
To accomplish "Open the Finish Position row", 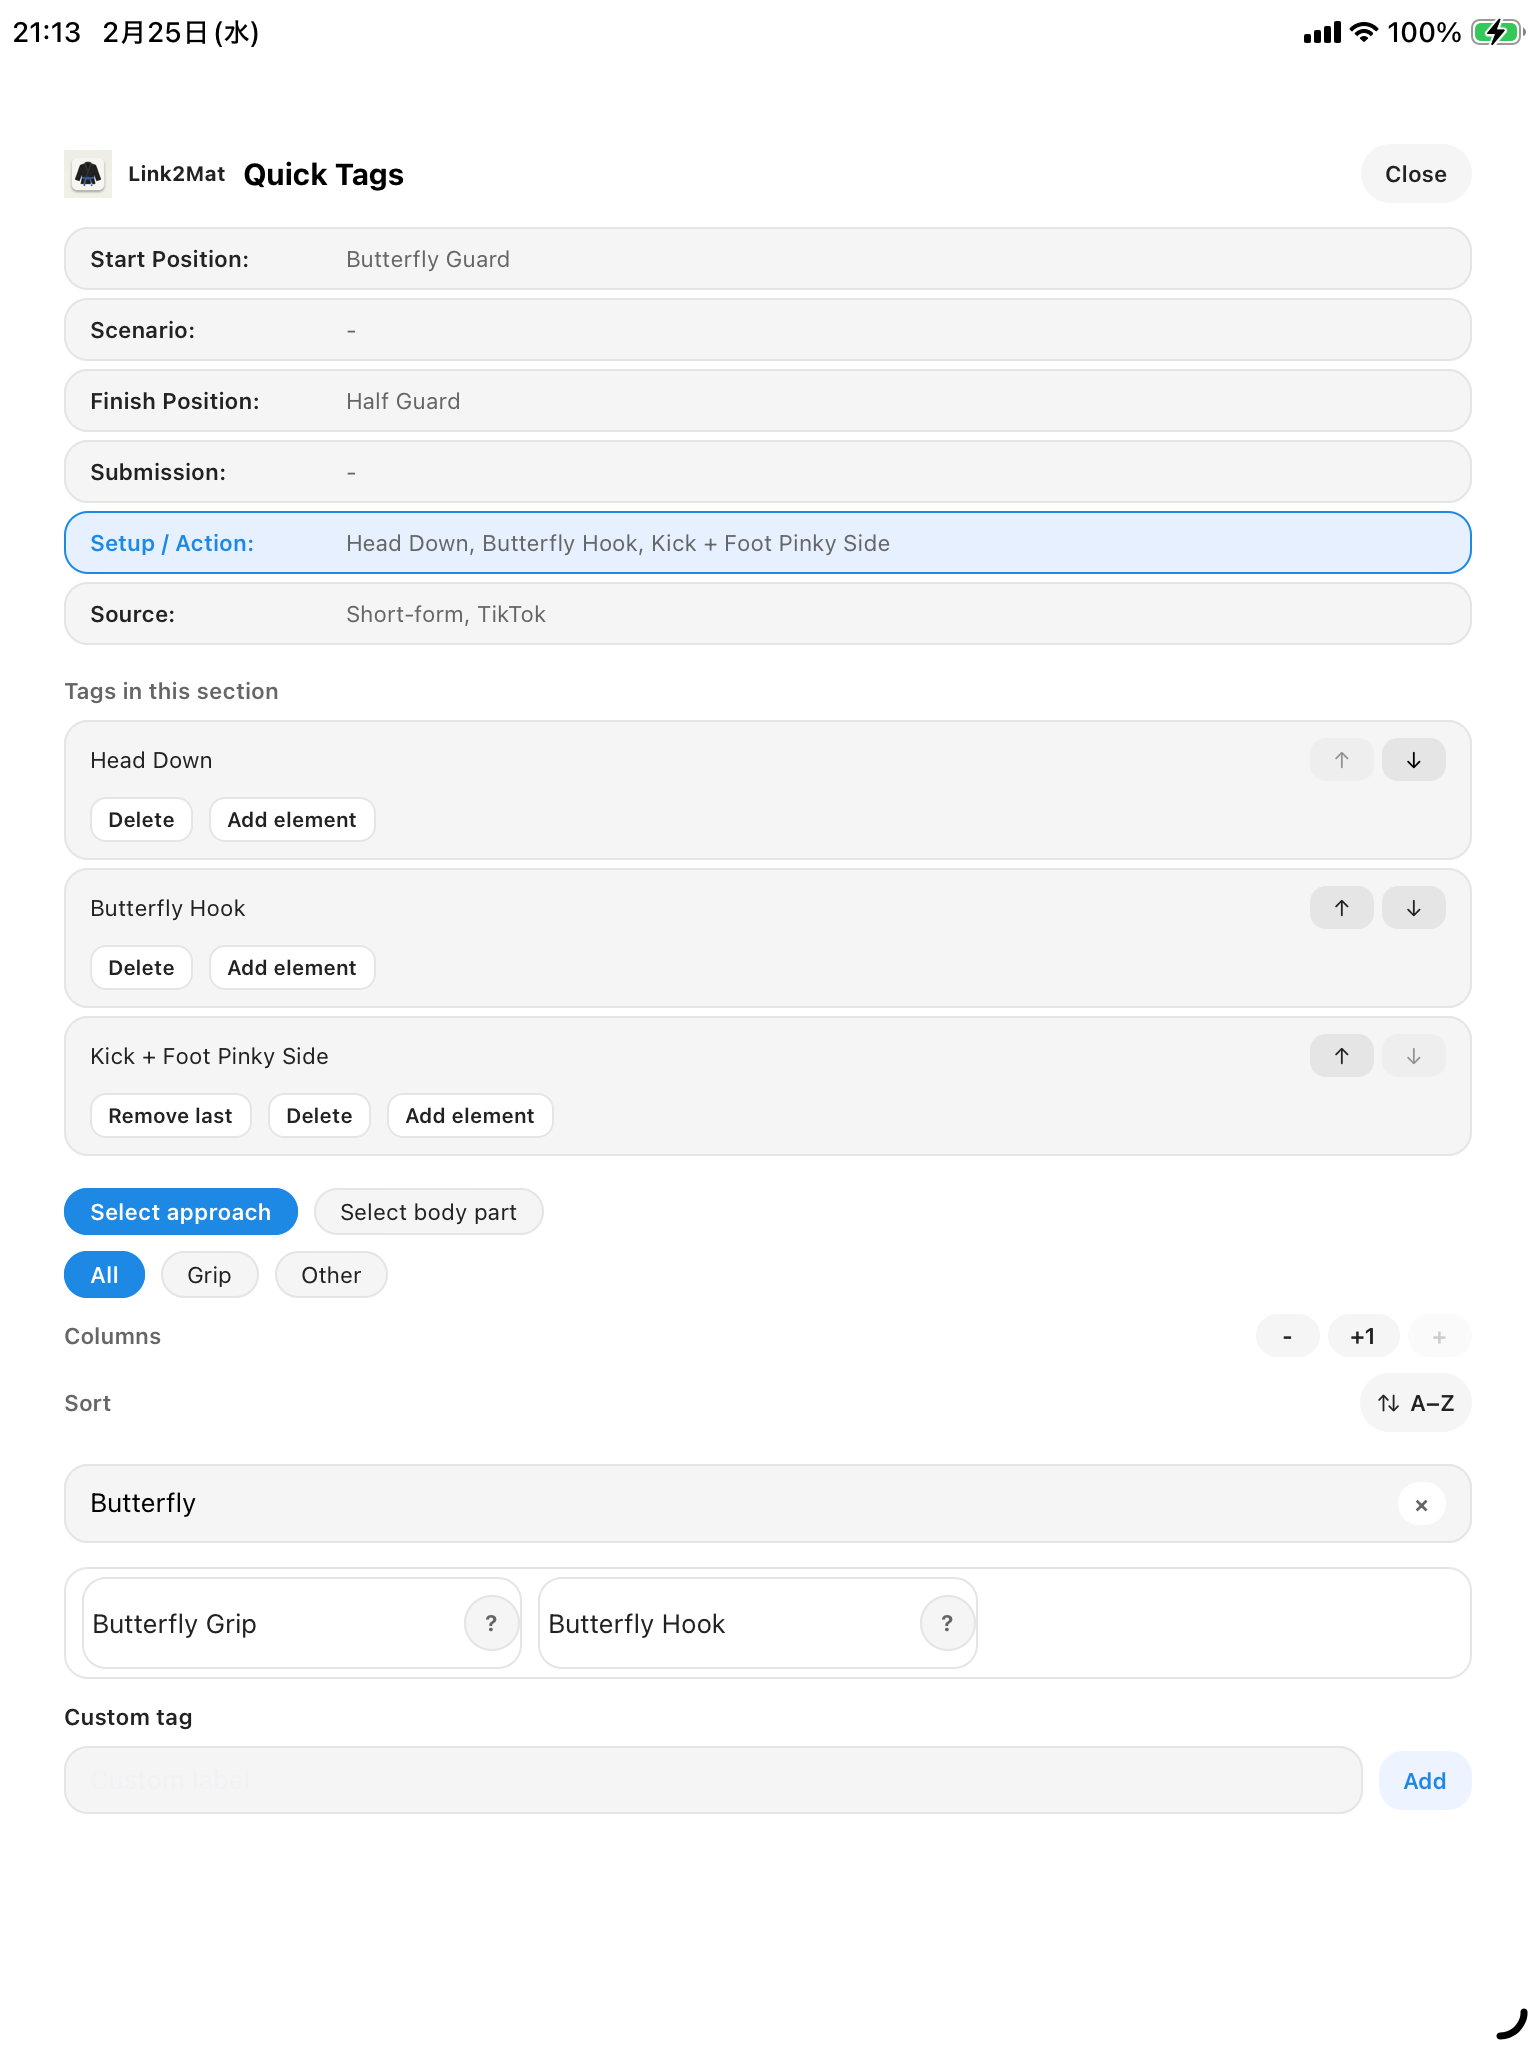I will pos(768,401).
